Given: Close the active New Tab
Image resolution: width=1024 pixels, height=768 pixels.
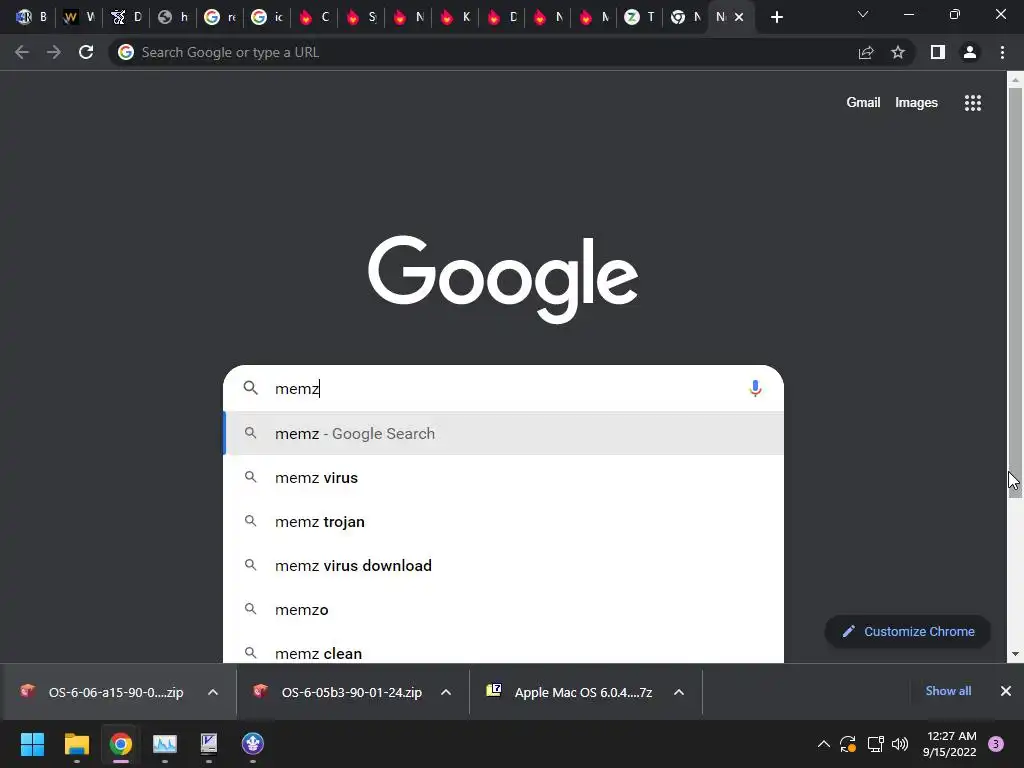Looking at the screenshot, I should [739, 18].
